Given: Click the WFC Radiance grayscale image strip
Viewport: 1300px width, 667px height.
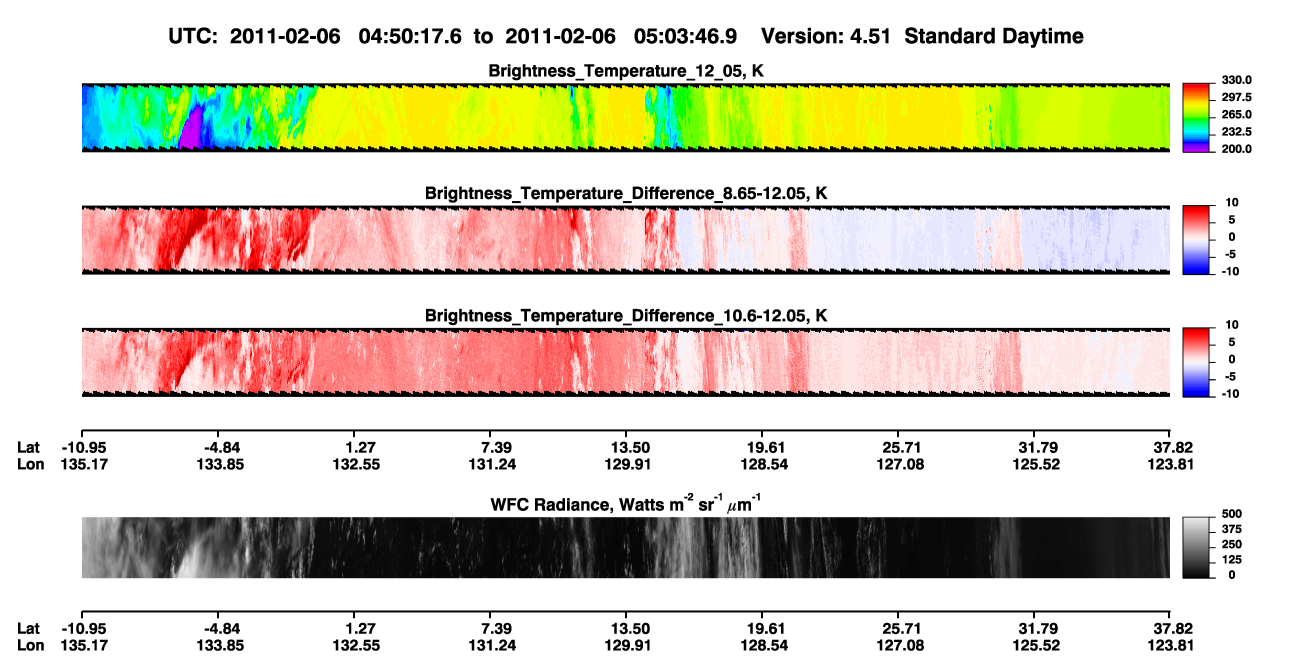Looking at the screenshot, I should pyautogui.click(x=625, y=547).
